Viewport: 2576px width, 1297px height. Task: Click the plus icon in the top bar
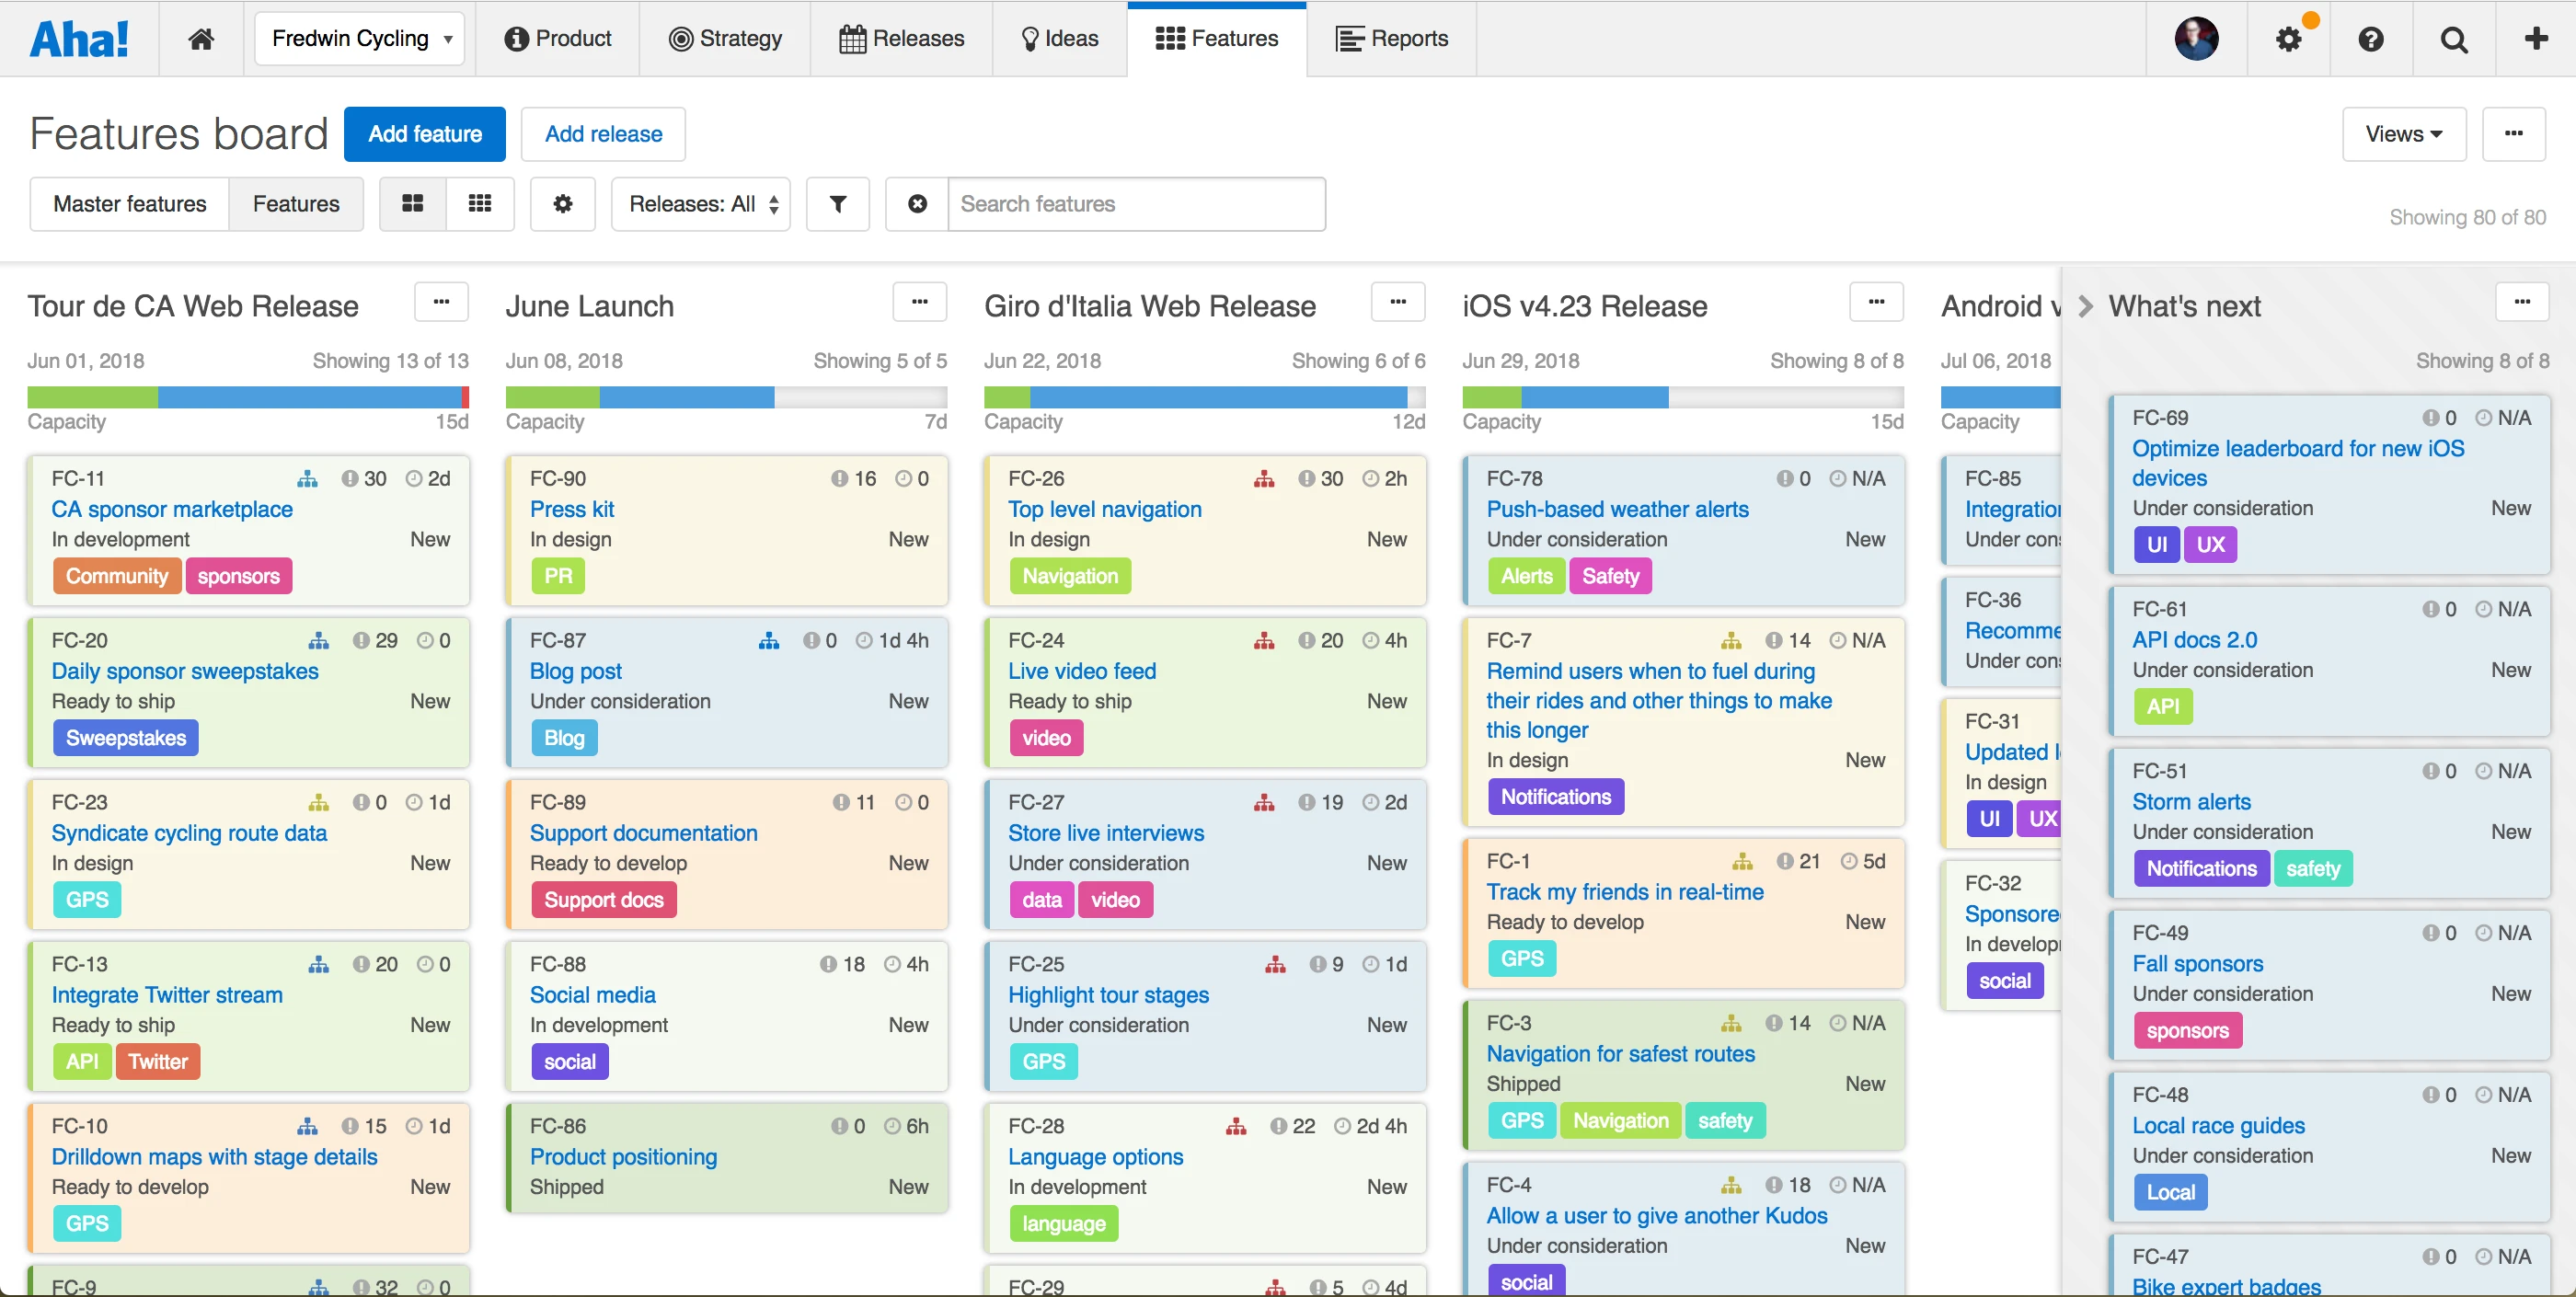pos(2535,39)
